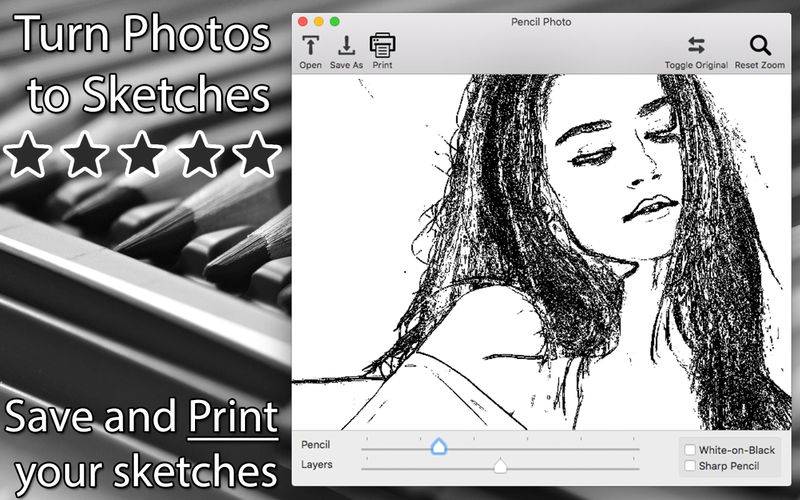Set Pencil slider to far right end
Screen dimensions: 800x500
(x=638, y=449)
